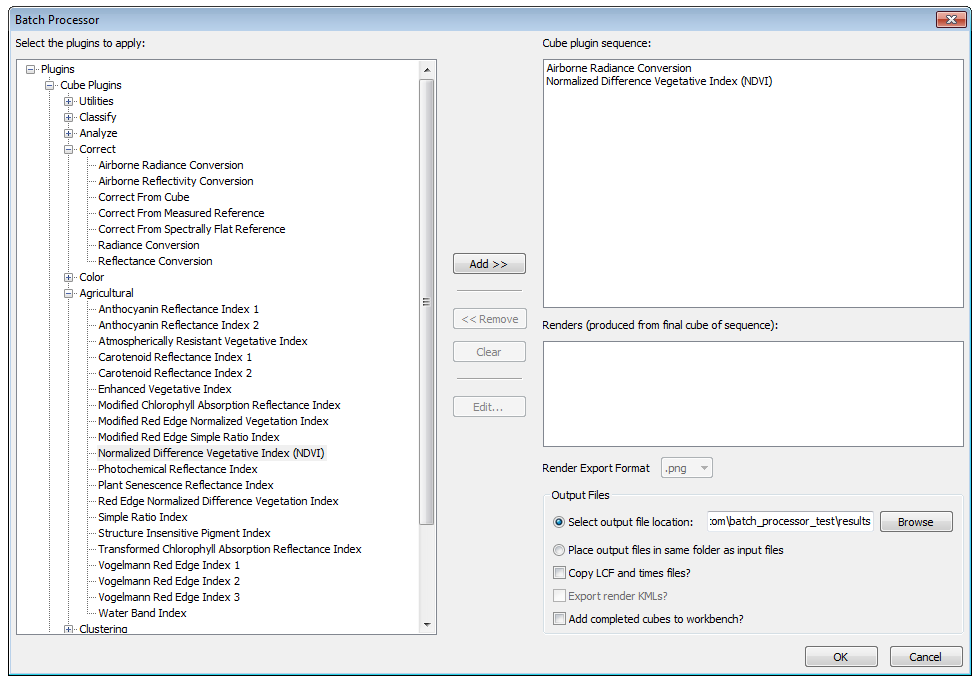Select Plant Senescence Reflectance Index
Image resolution: width=978 pixels, height=686 pixels.
pos(186,485)
